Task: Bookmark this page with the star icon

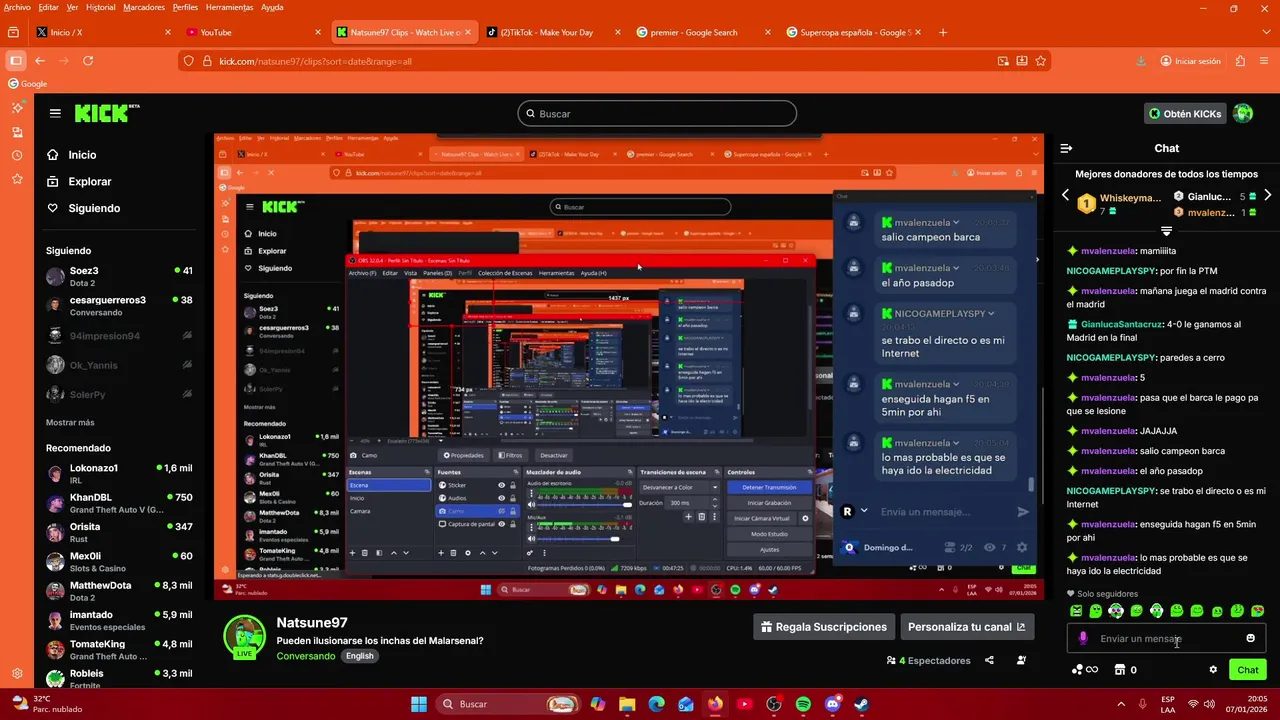Action: coord(1040,61)
